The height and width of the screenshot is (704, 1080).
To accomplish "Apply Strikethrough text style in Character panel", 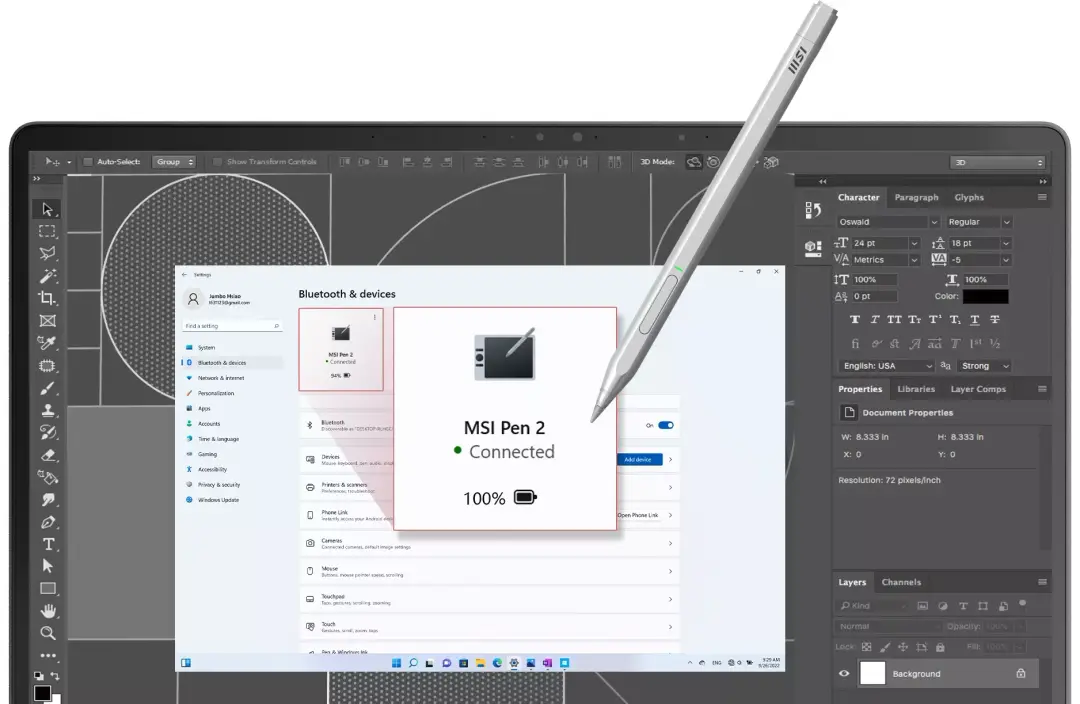I will (x=995, y=320).
